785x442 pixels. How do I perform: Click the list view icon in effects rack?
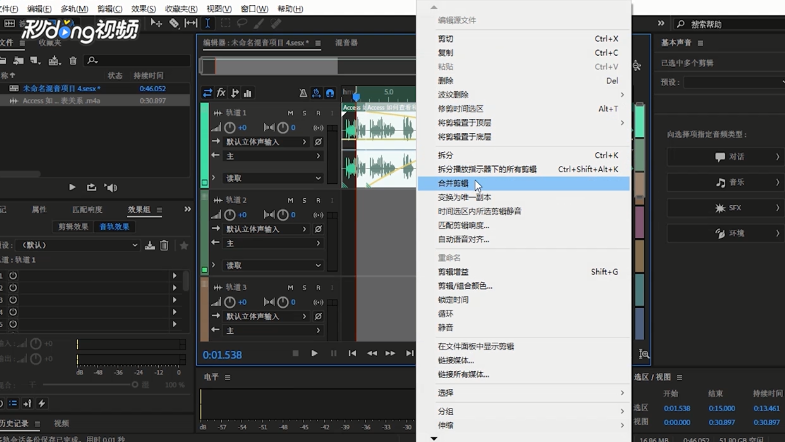click(x=13, y=403)
